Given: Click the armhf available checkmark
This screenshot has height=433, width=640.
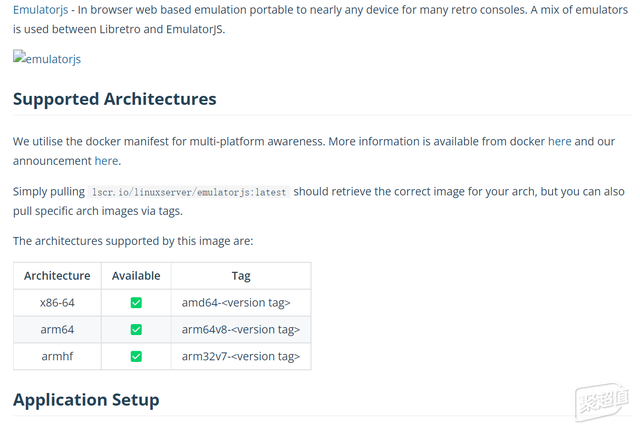Looking at the screenshot, I should 136,356.
